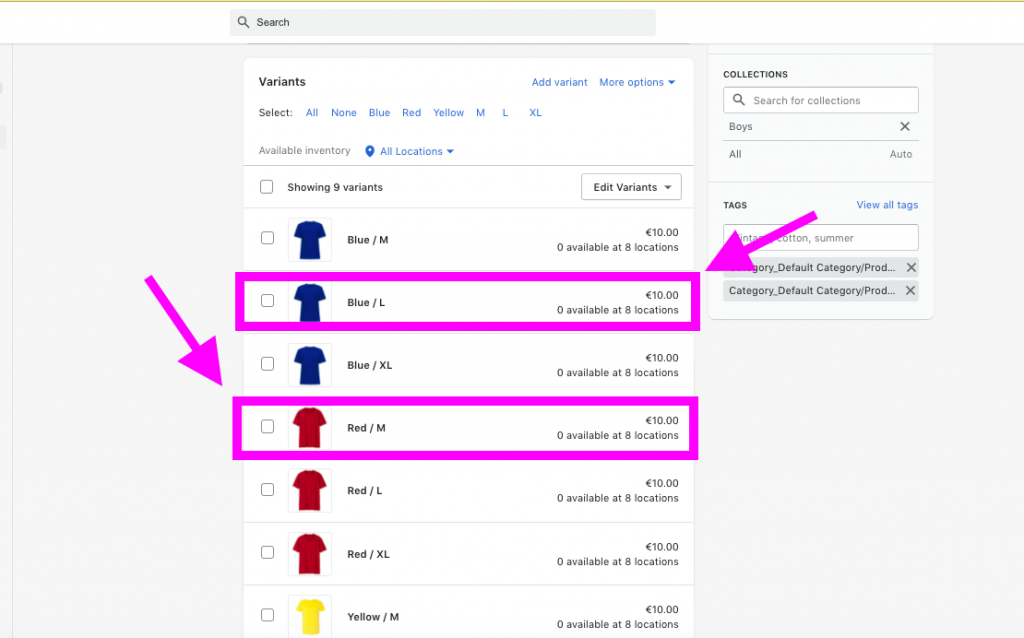
Task: Expand the More options dropdown
Action: (637, 82)
